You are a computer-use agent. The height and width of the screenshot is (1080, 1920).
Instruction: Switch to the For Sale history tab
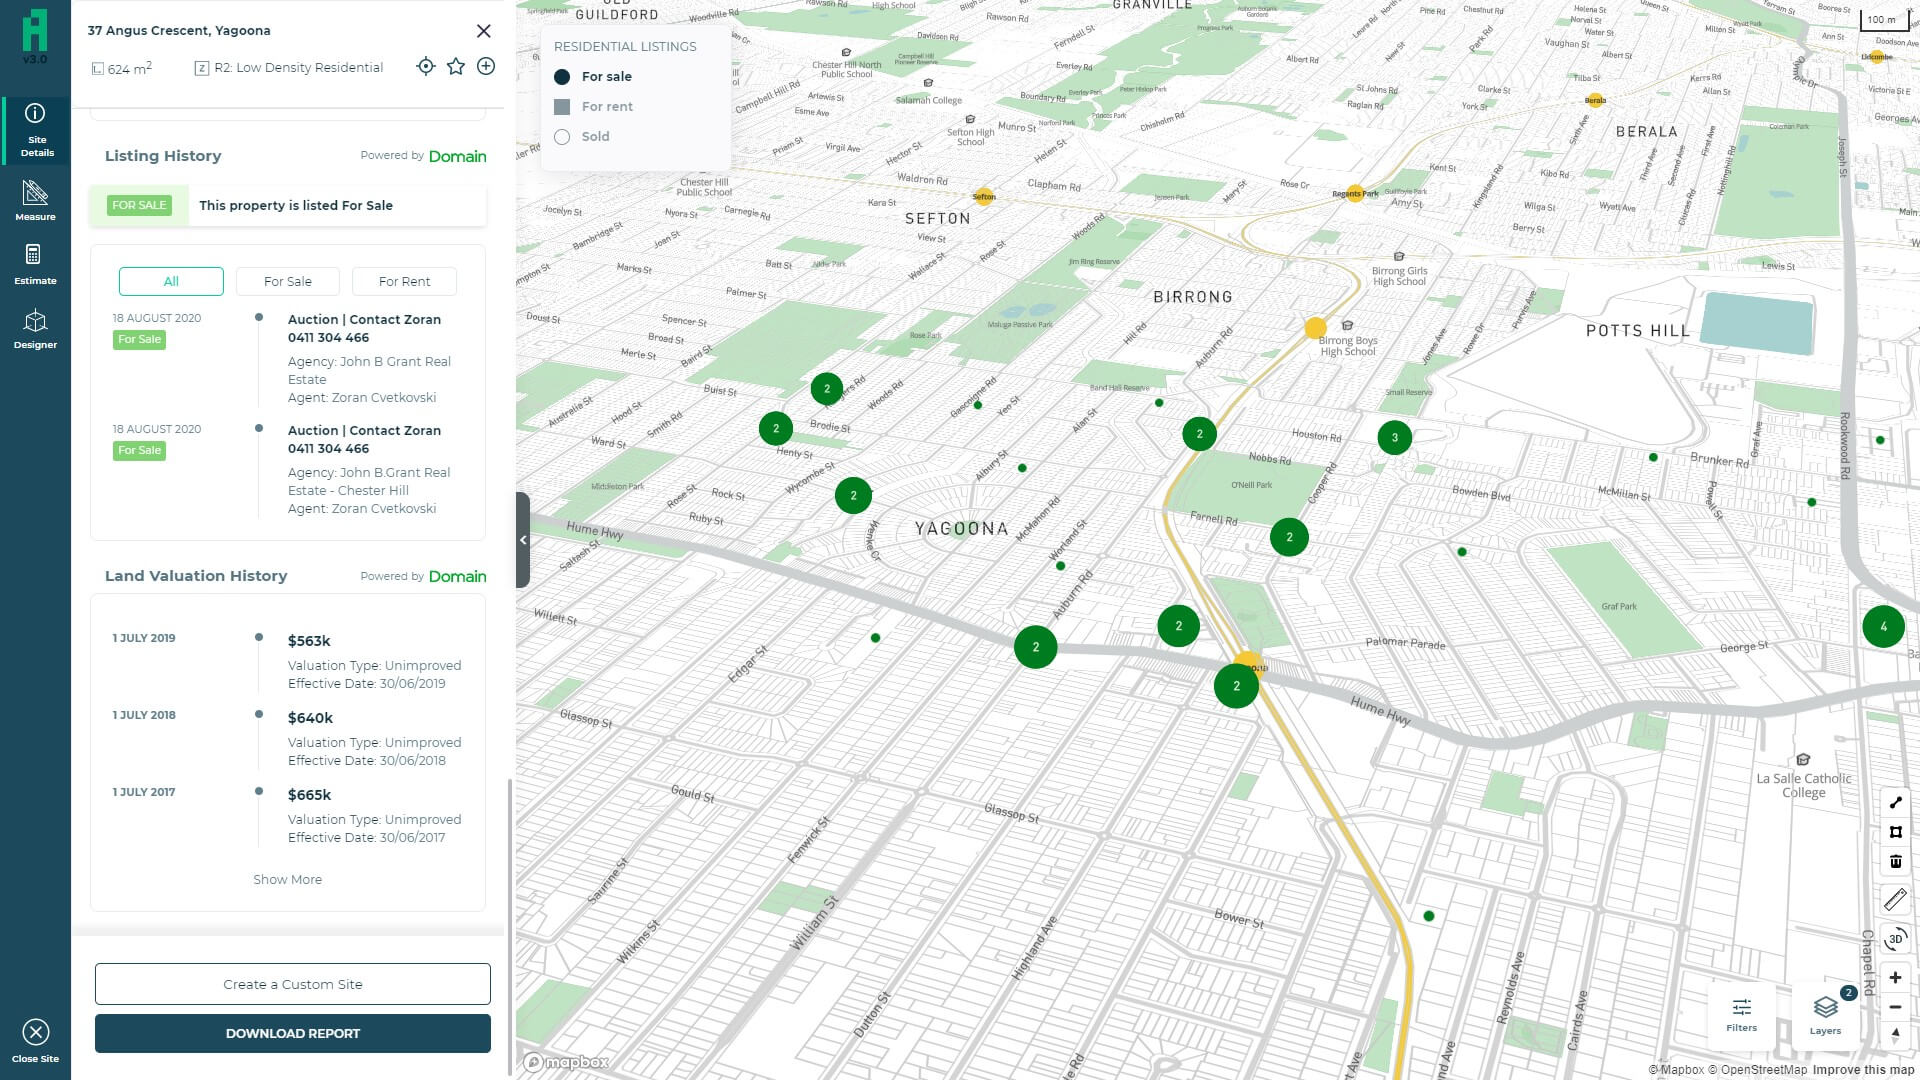click(288, 281)
